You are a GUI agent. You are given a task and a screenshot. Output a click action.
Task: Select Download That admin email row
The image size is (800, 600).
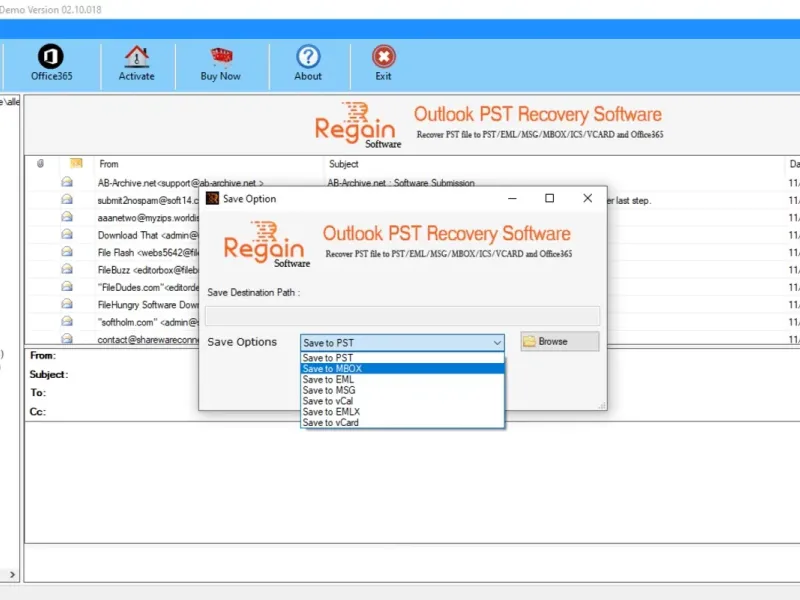[148, 235]
